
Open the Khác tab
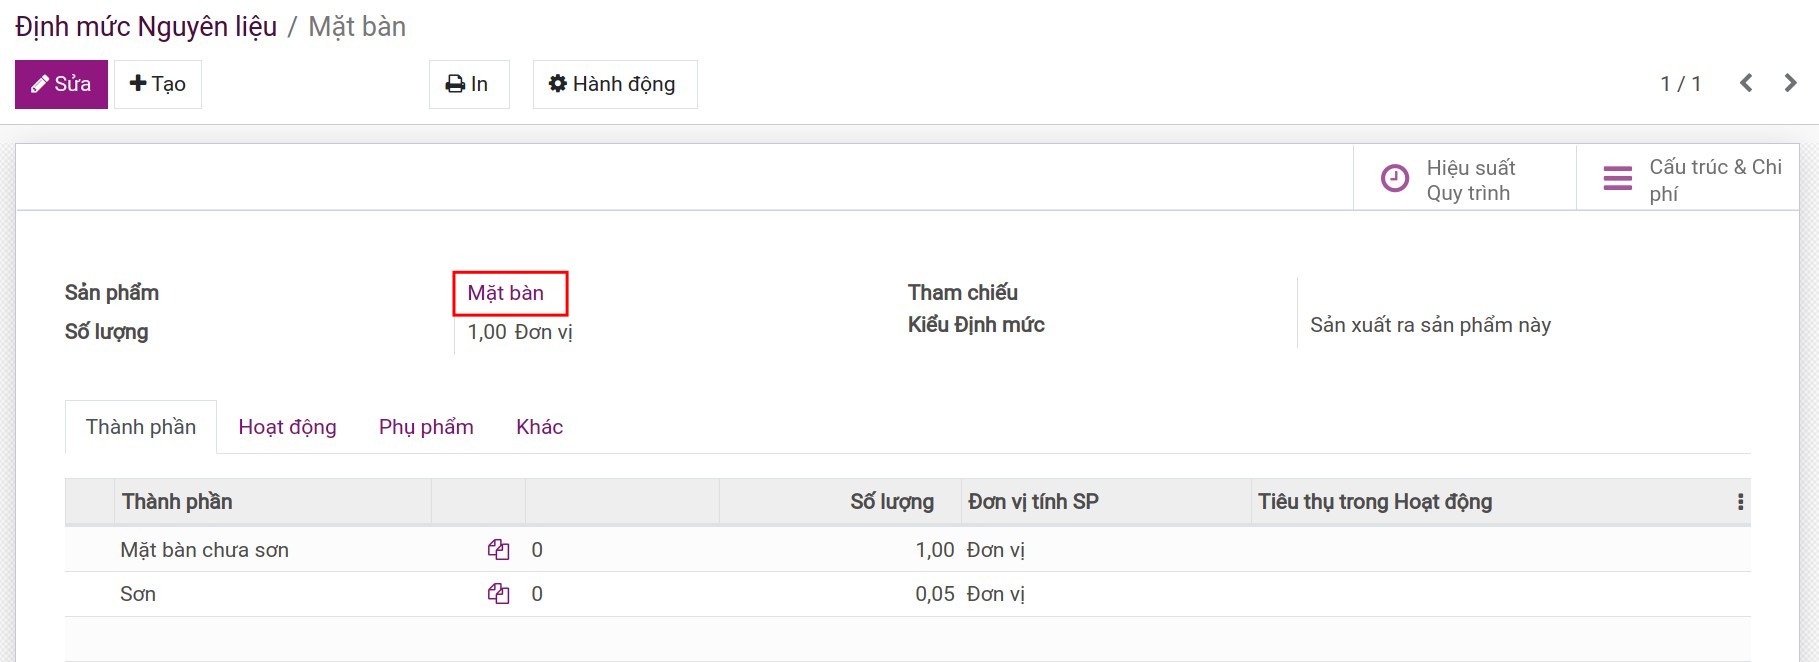tap(539, 427)
